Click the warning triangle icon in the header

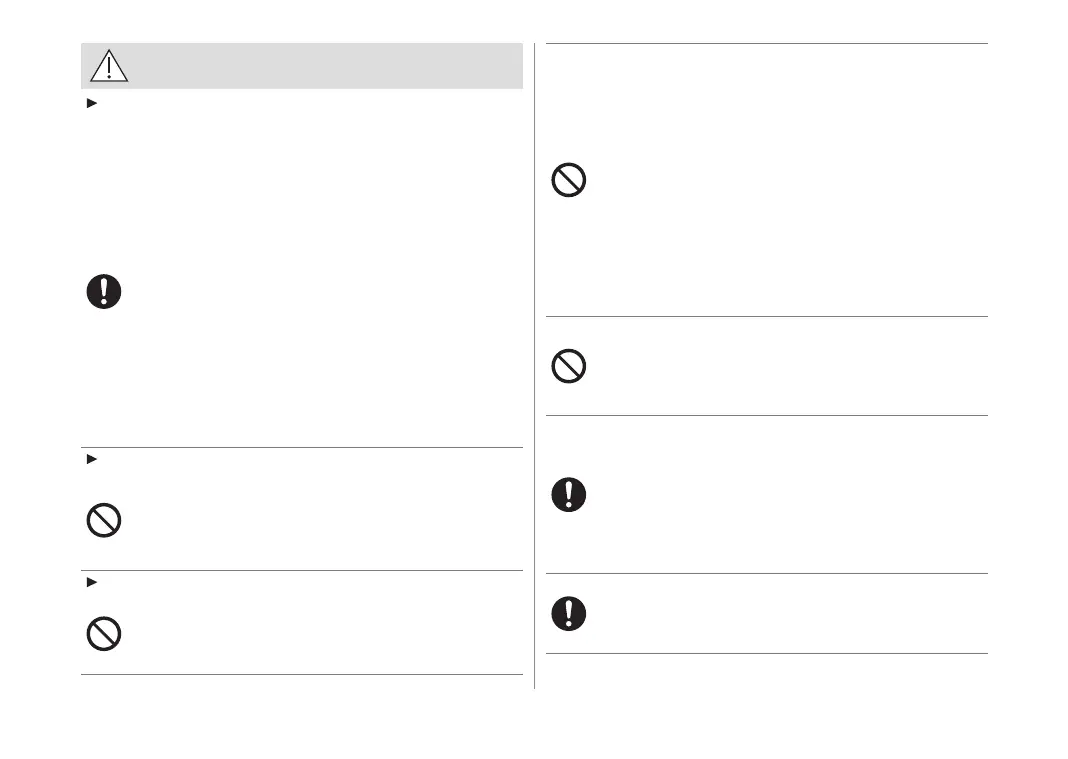[x=109, y=65]
